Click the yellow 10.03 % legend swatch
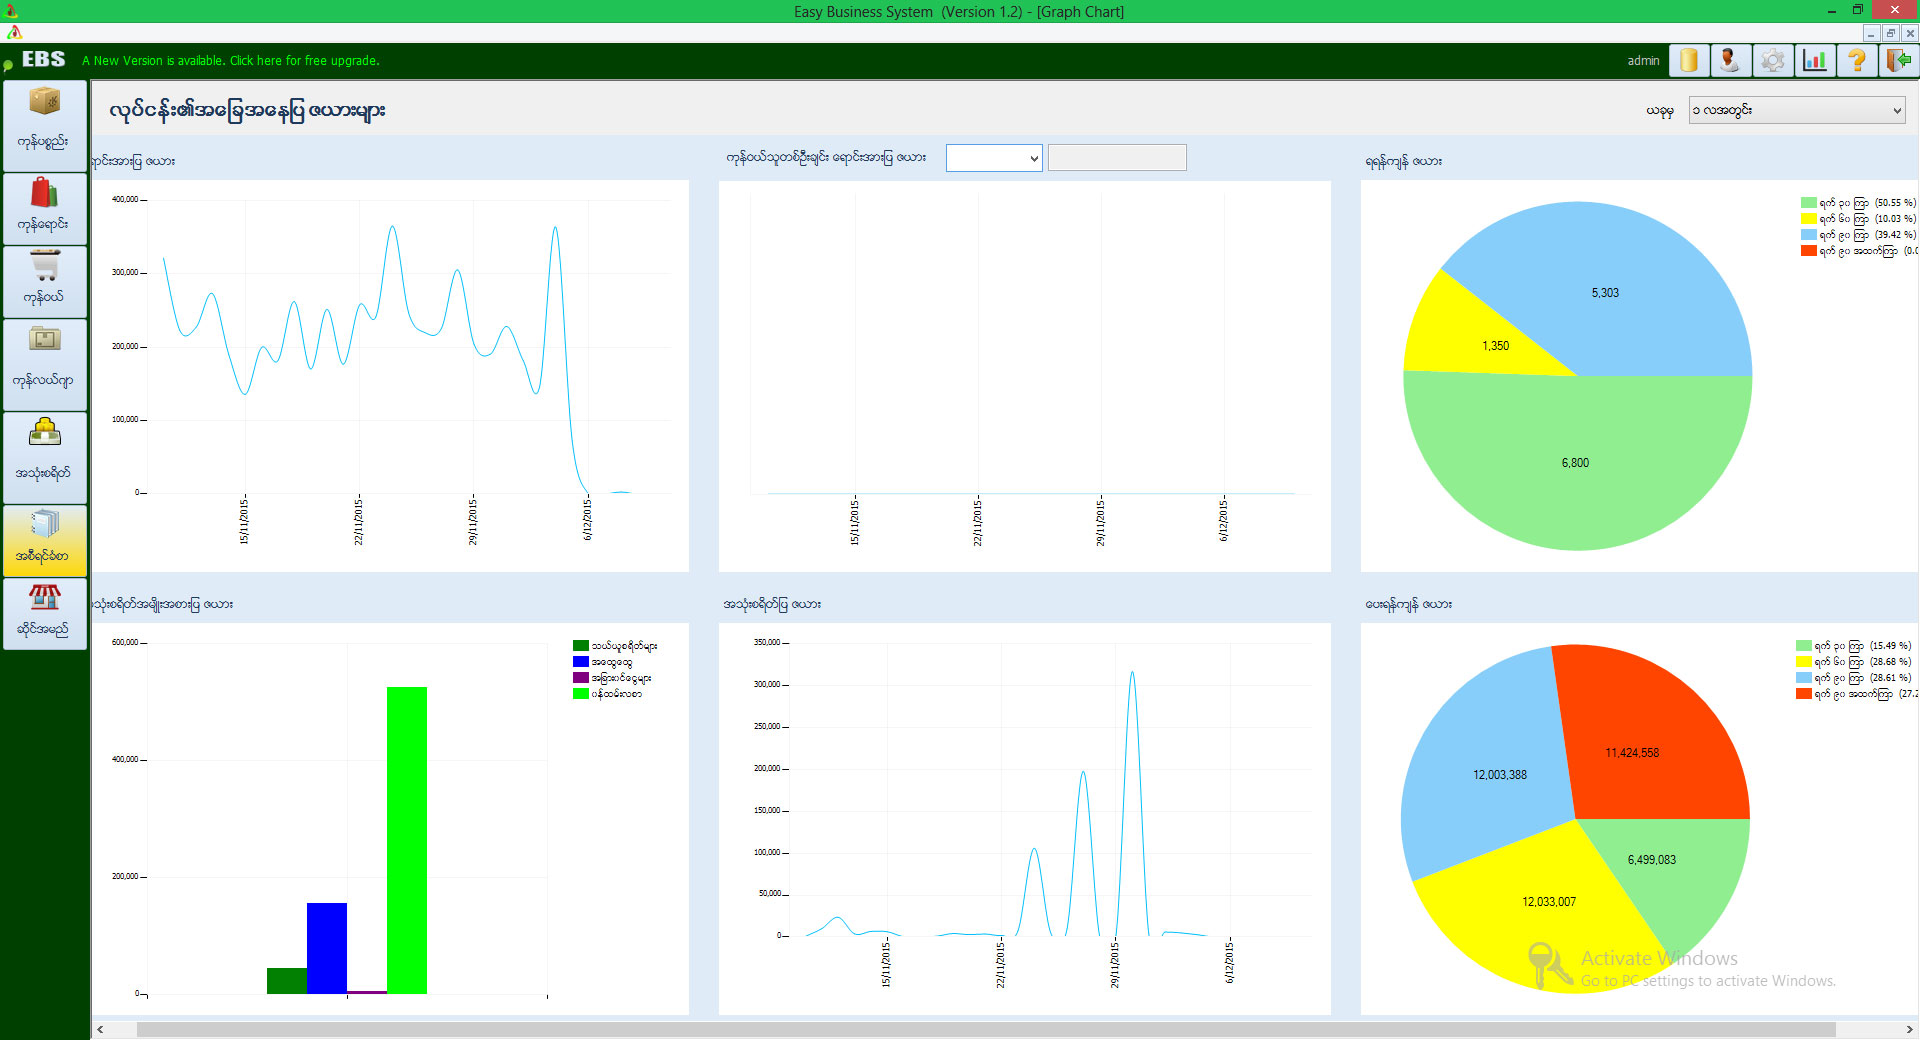This screenshot has width=1920, height=1040. (x=1808, y=219)
